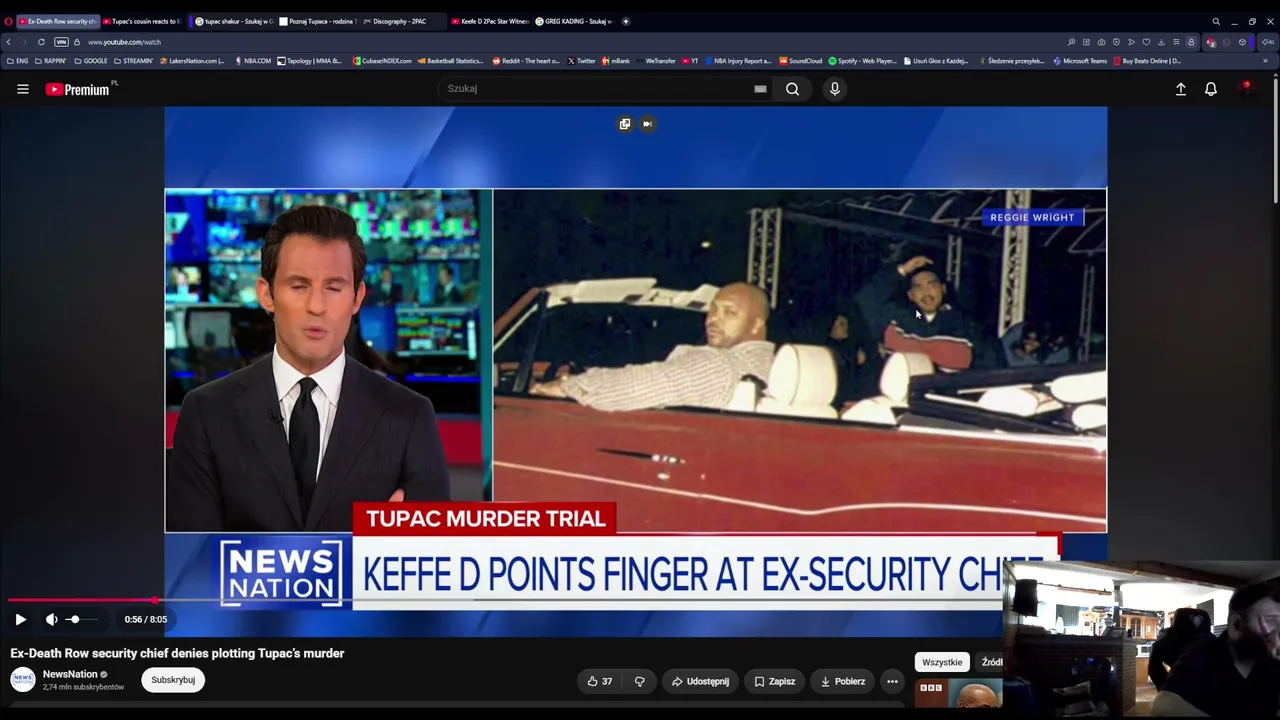Click the Udostępnij share button
The height and width of the screenshot is (720, 1280).
point(700,681)
